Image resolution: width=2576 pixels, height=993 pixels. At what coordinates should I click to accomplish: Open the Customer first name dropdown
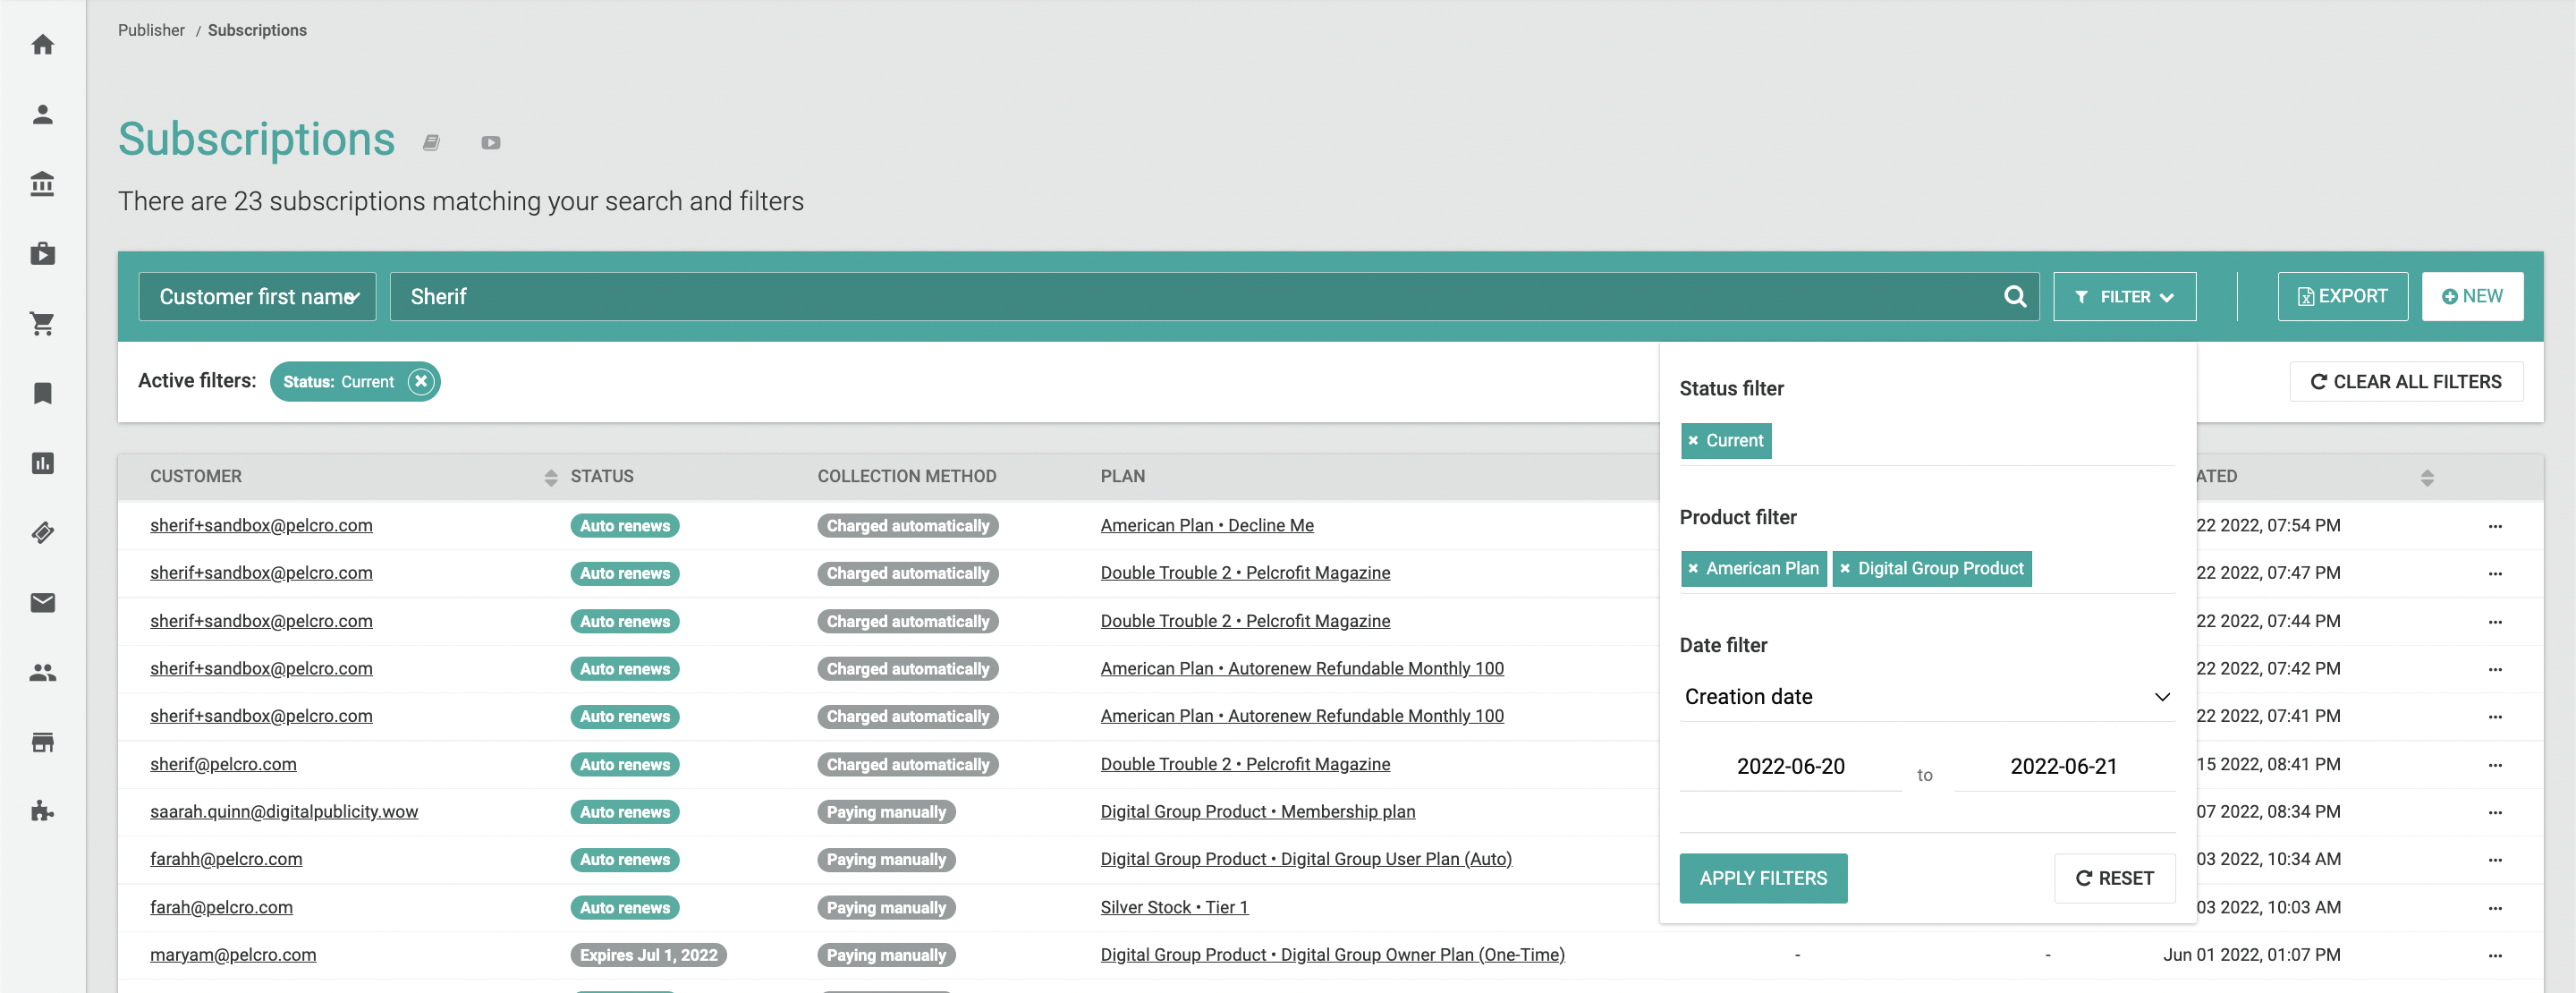click(x=257, y=297)
